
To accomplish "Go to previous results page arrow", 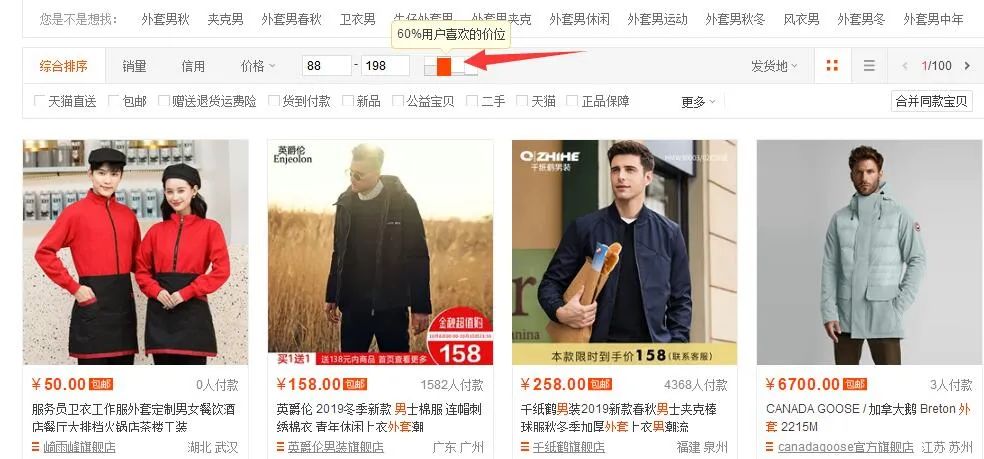I will 905,65.
